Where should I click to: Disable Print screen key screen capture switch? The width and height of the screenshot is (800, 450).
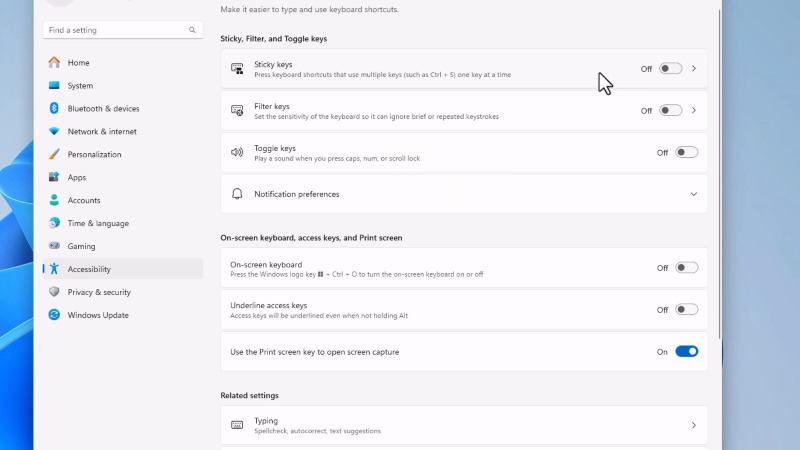[686, 351]
